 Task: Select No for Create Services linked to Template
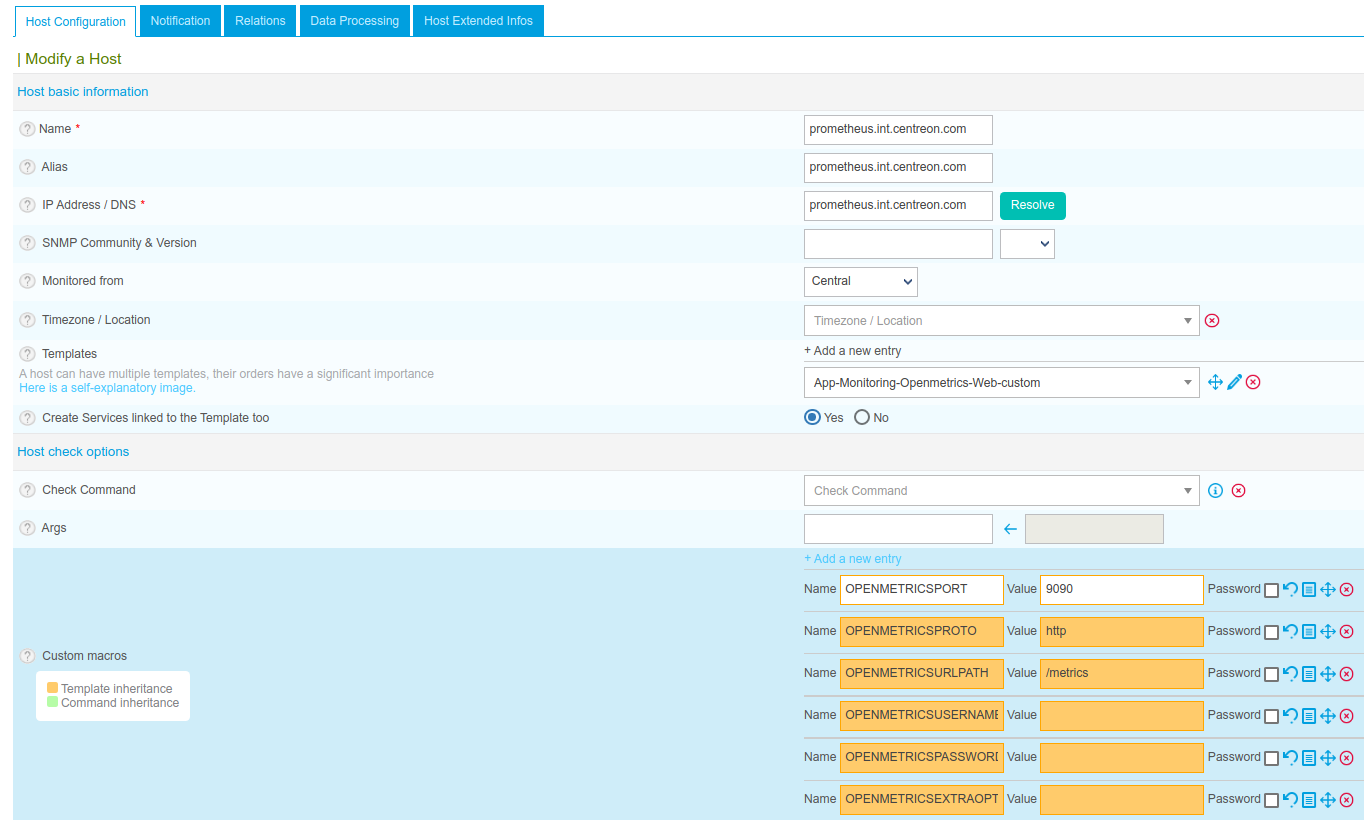click(x=862, y=418)
